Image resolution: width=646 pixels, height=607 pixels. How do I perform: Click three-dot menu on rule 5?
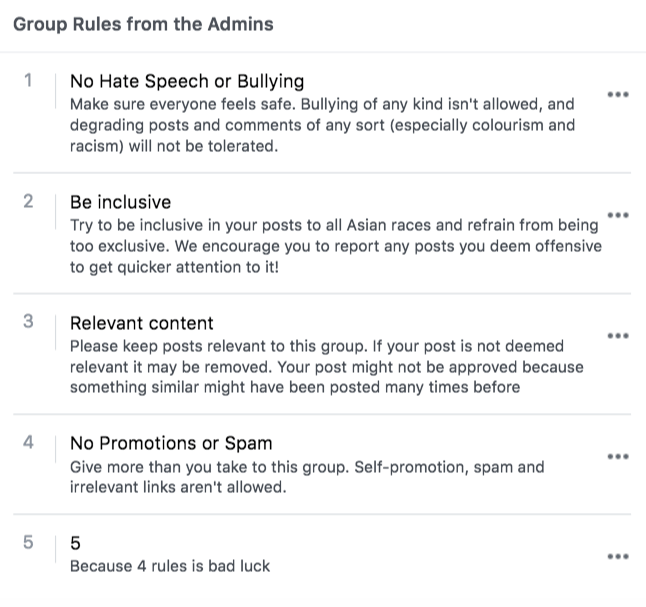tap(618, 556)
